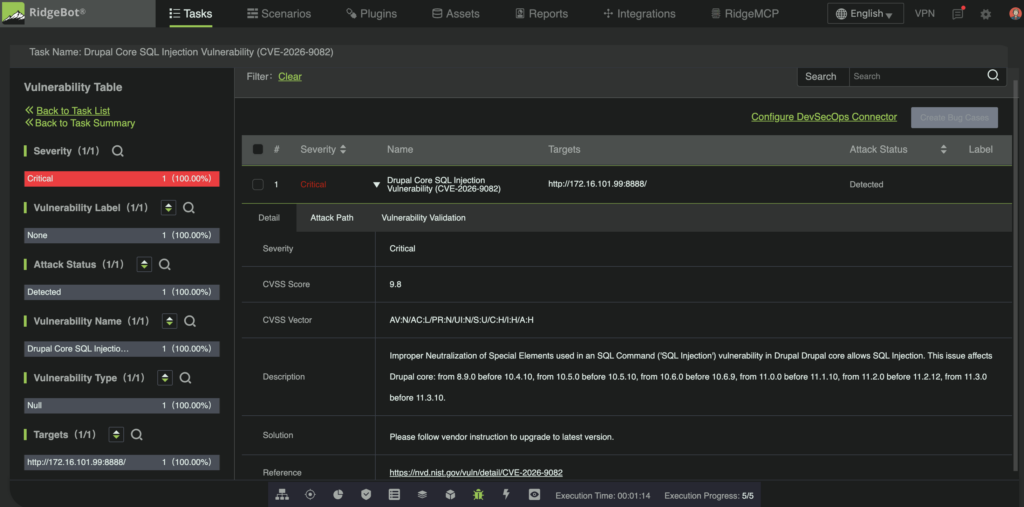
Task: Open the green bug vulnerability icon
Action: [x=478, y=495]
